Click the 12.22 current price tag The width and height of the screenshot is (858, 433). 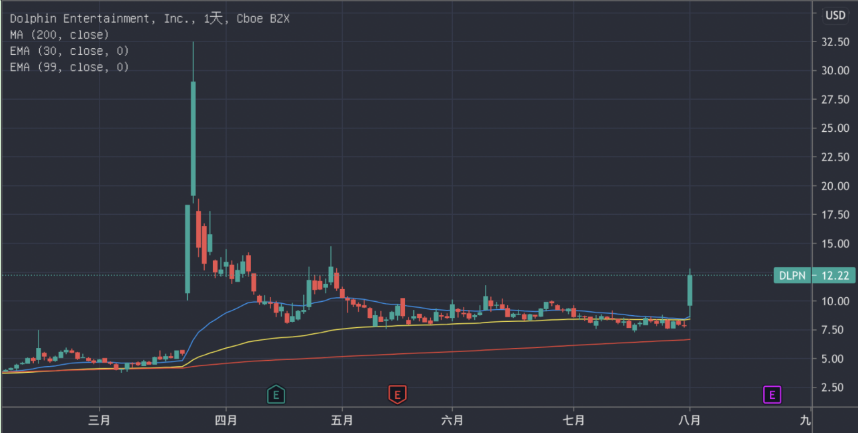(x=835, y=275)
